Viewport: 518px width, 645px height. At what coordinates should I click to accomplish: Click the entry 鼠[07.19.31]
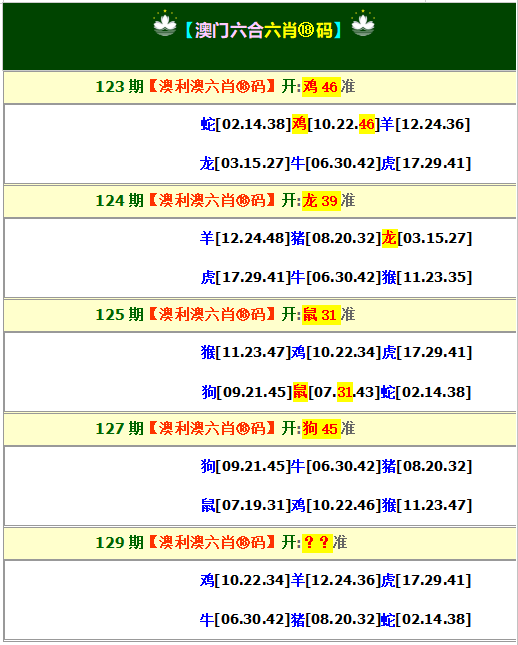pos(246,505)
